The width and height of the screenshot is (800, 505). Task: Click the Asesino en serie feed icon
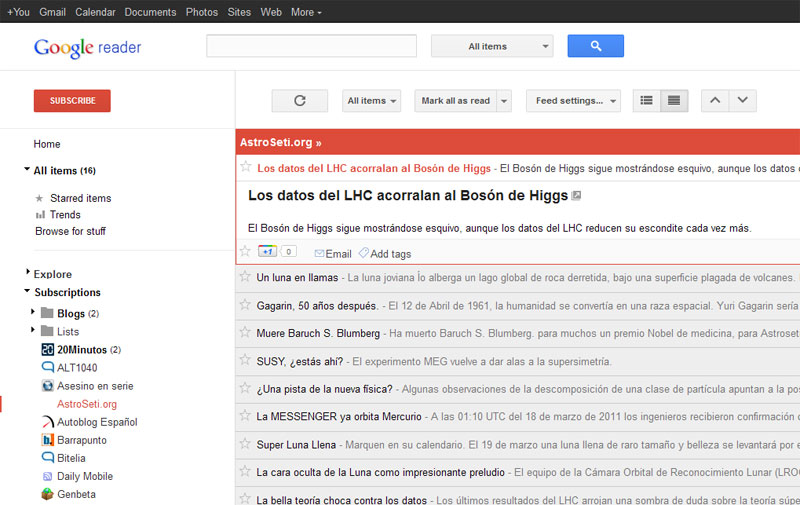pyautogui.click(x=47, y=386)
